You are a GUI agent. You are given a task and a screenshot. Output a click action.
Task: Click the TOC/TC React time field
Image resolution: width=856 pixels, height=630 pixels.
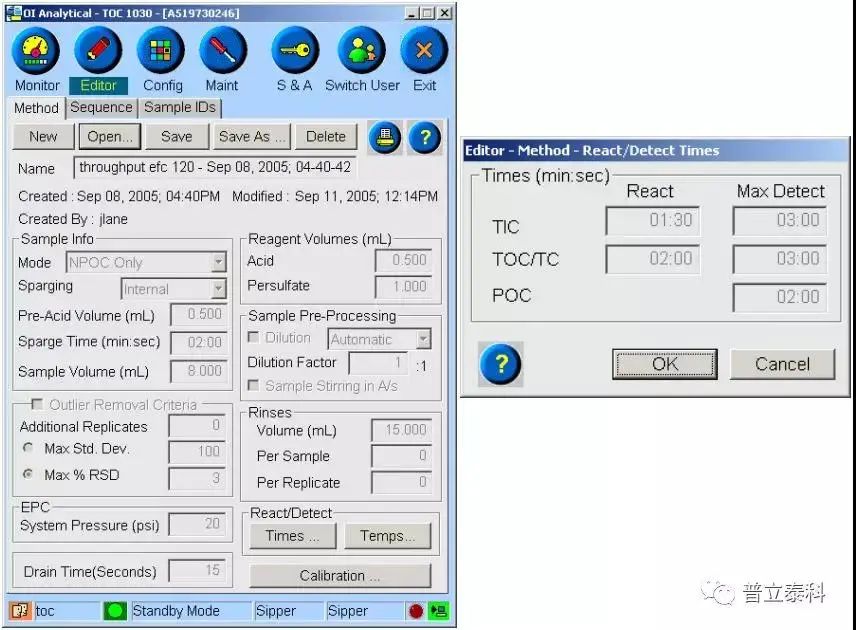652,259
